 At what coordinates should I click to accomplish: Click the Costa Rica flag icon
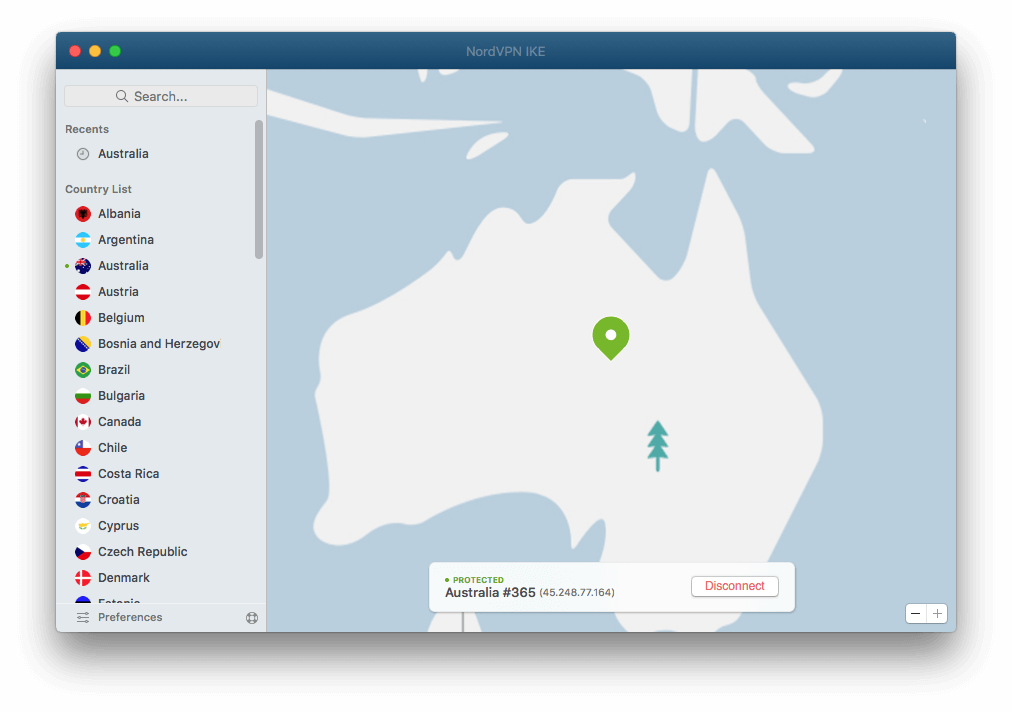pos(83,474)
